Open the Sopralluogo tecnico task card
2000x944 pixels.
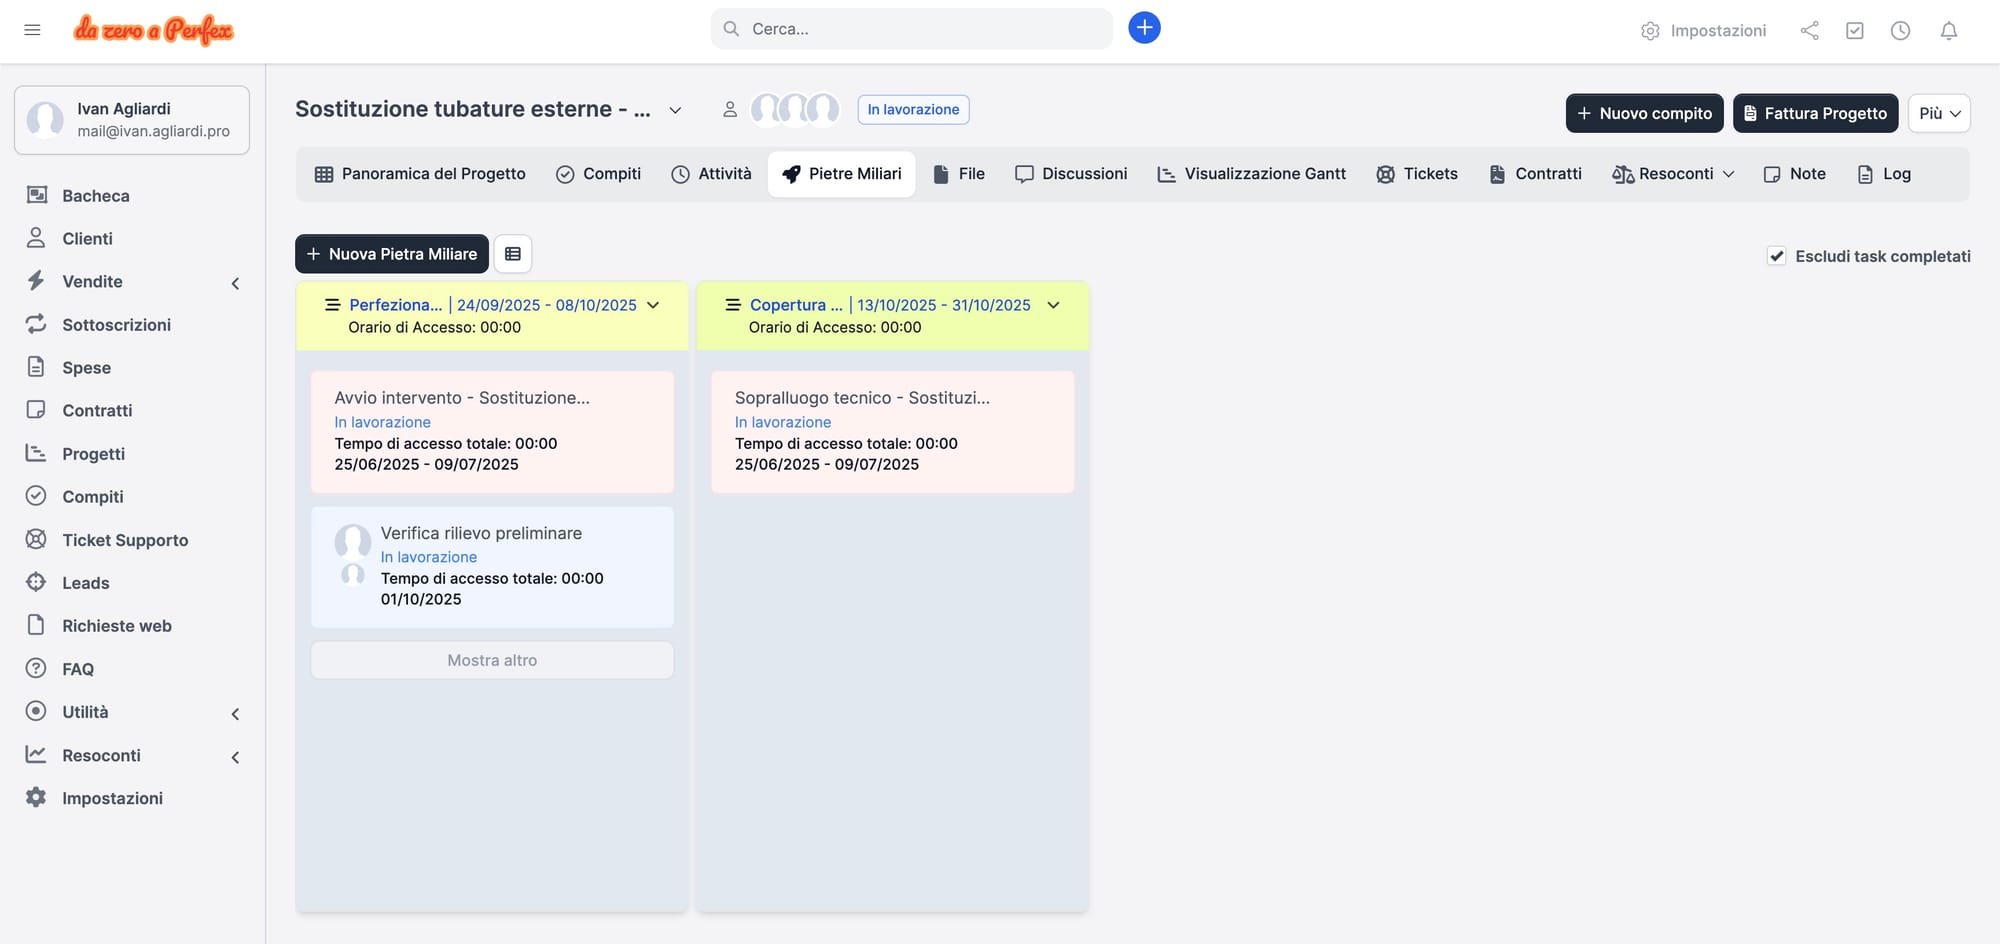pyautogui.click(x=892, y=431)
